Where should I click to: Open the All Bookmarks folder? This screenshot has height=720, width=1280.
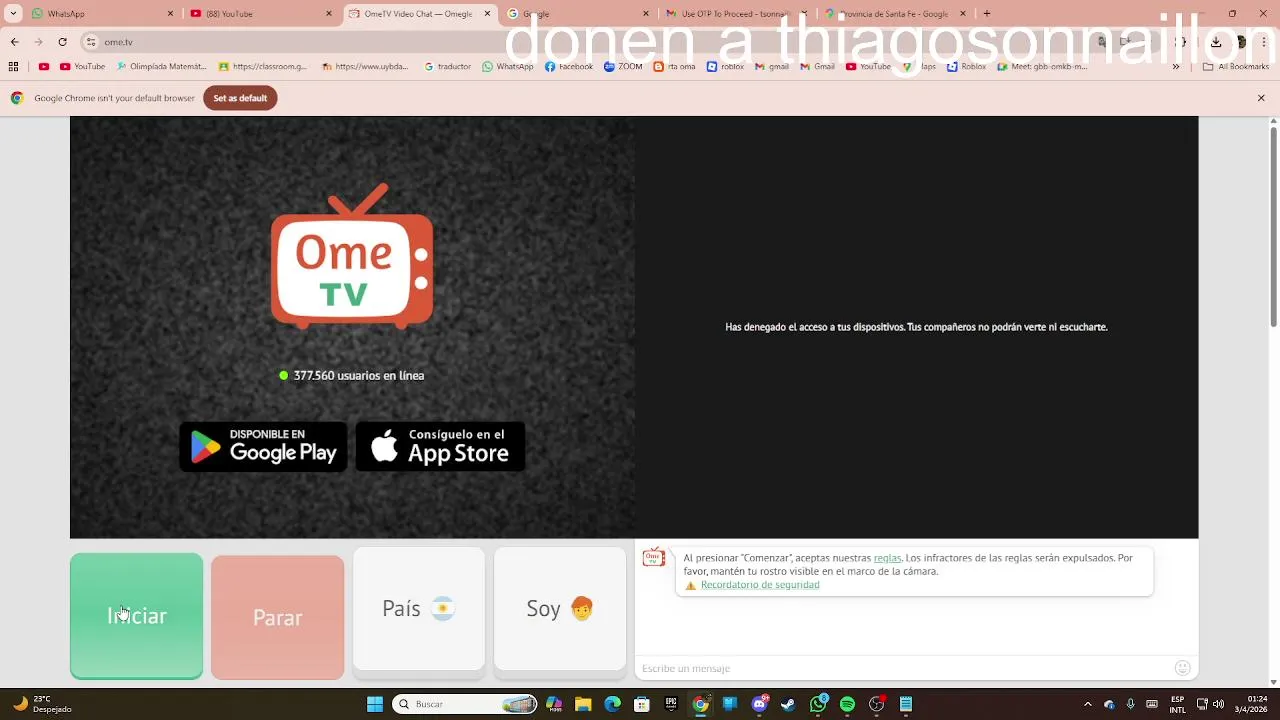[x=1236, y=67]
